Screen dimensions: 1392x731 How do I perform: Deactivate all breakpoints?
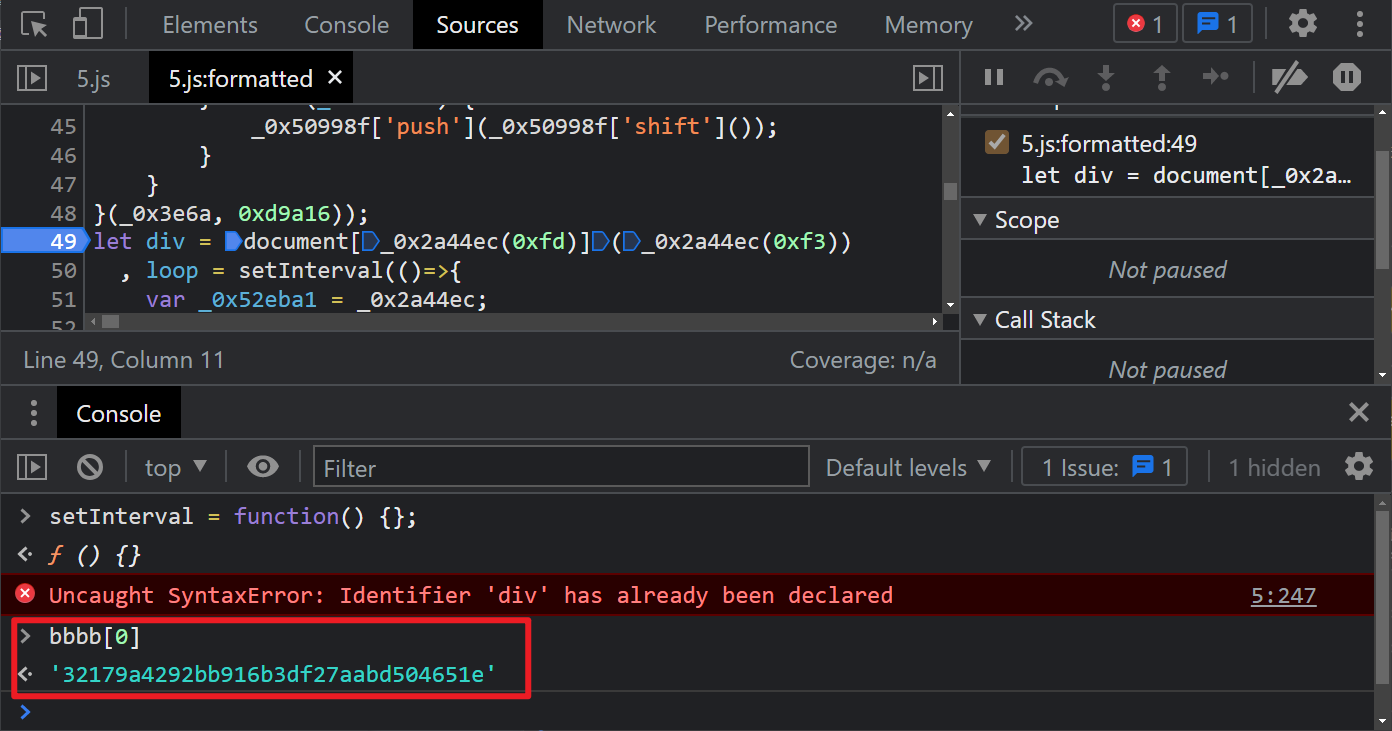click(1290, 77)
